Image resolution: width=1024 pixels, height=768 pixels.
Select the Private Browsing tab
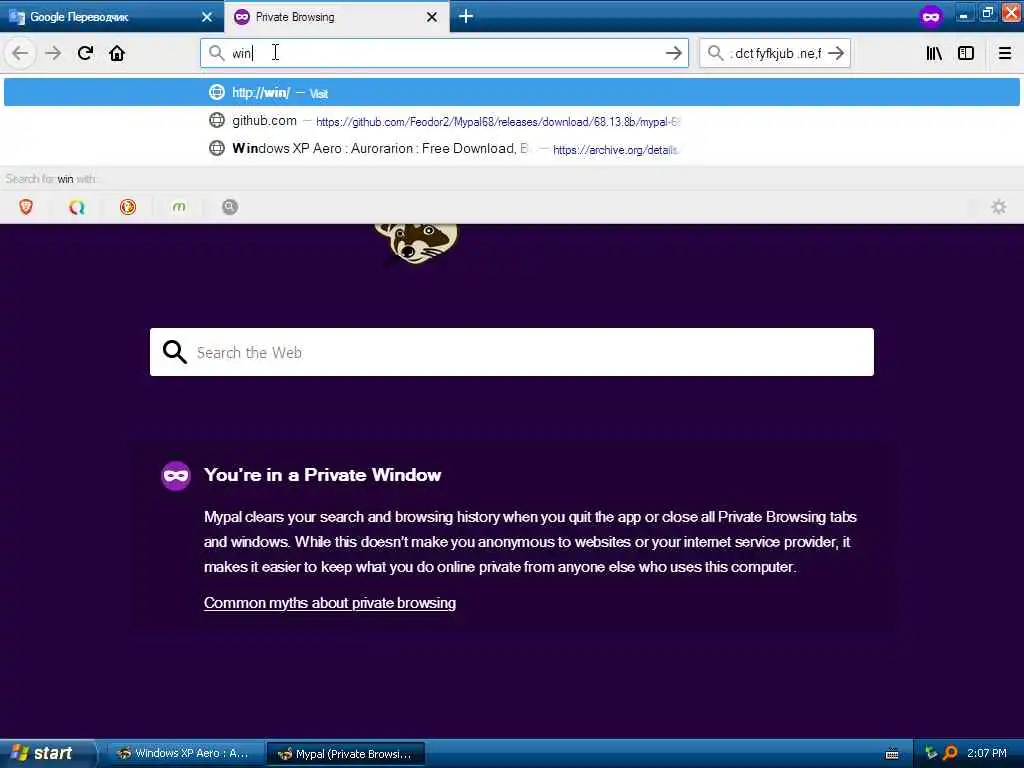click(x=337, y=17)
